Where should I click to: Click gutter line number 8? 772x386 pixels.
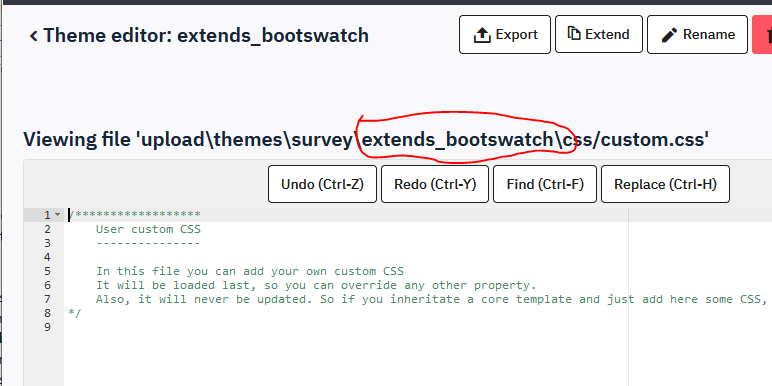[47, 313]
